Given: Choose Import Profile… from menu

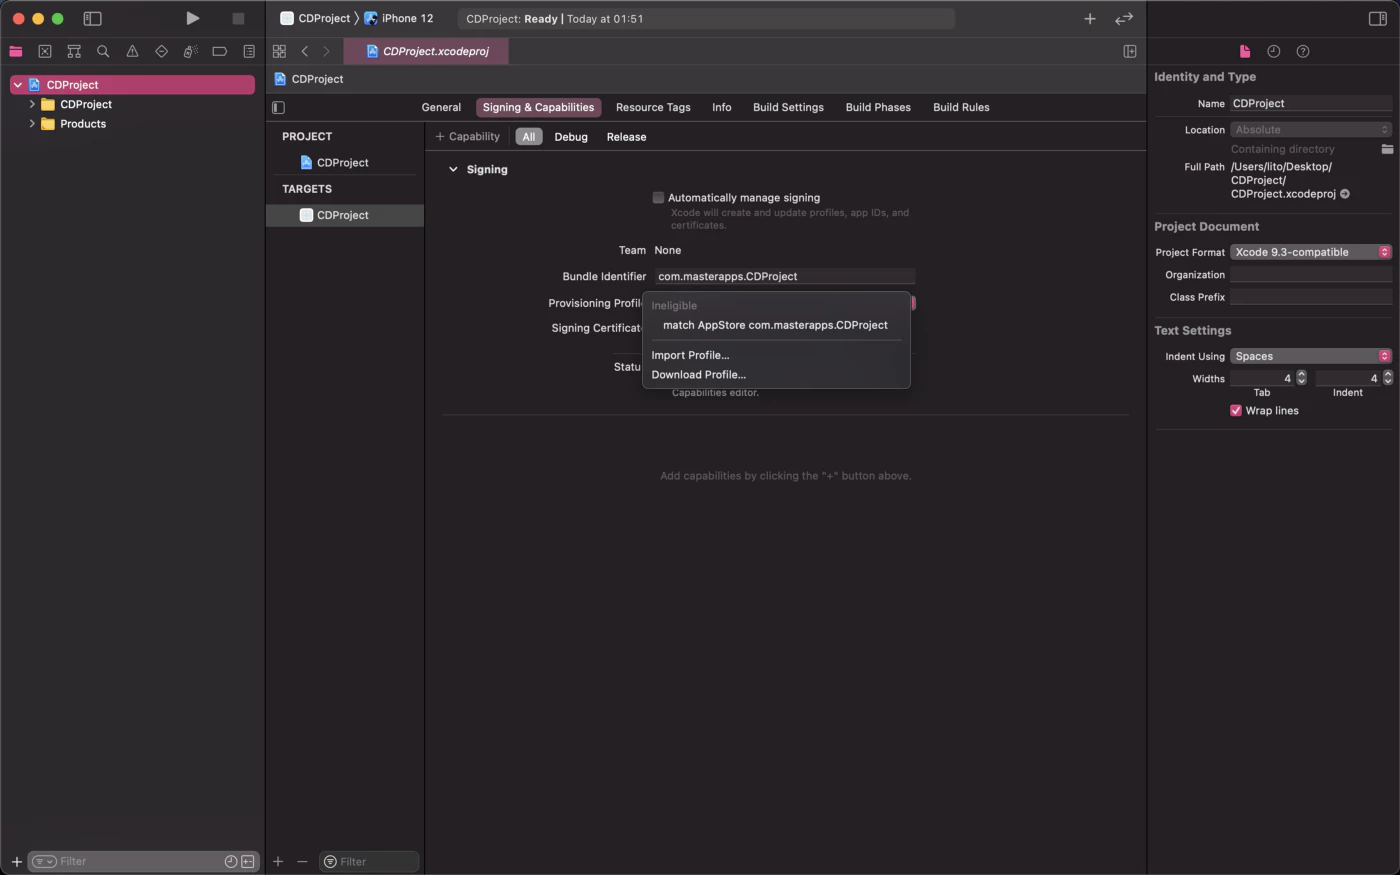Looking at the screenshot, I should tap(690, 355).
